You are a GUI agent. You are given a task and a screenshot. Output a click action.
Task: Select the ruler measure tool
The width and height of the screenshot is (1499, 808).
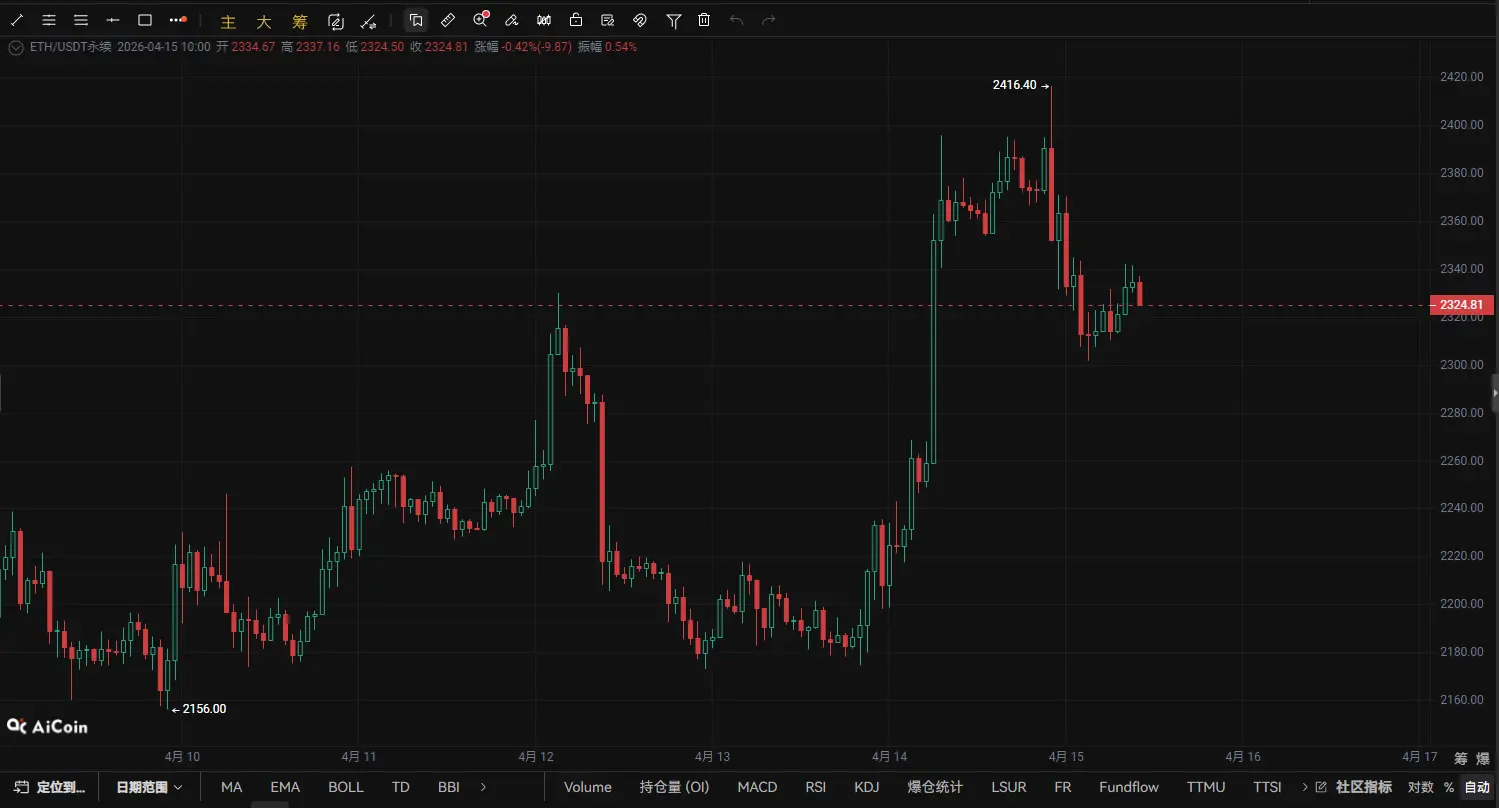coord(448,20)
